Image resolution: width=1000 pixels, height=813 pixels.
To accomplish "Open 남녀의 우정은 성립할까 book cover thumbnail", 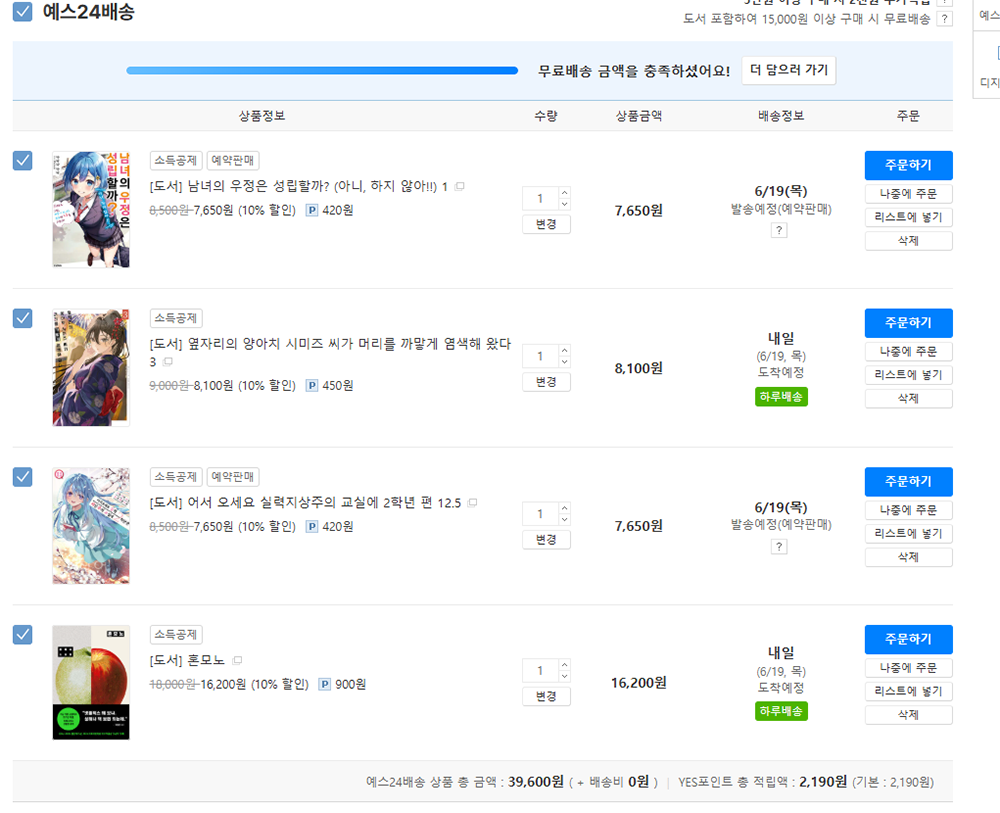I will tap(91, 209).
